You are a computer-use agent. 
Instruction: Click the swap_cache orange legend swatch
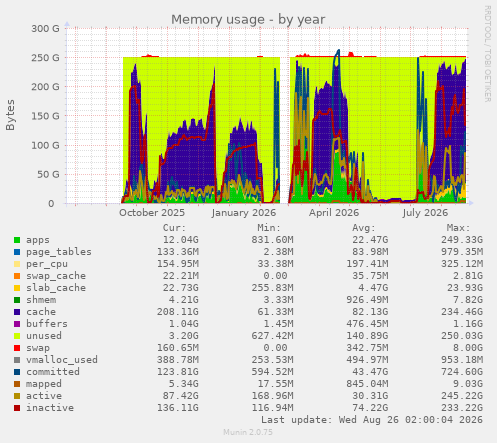point(17,276)
